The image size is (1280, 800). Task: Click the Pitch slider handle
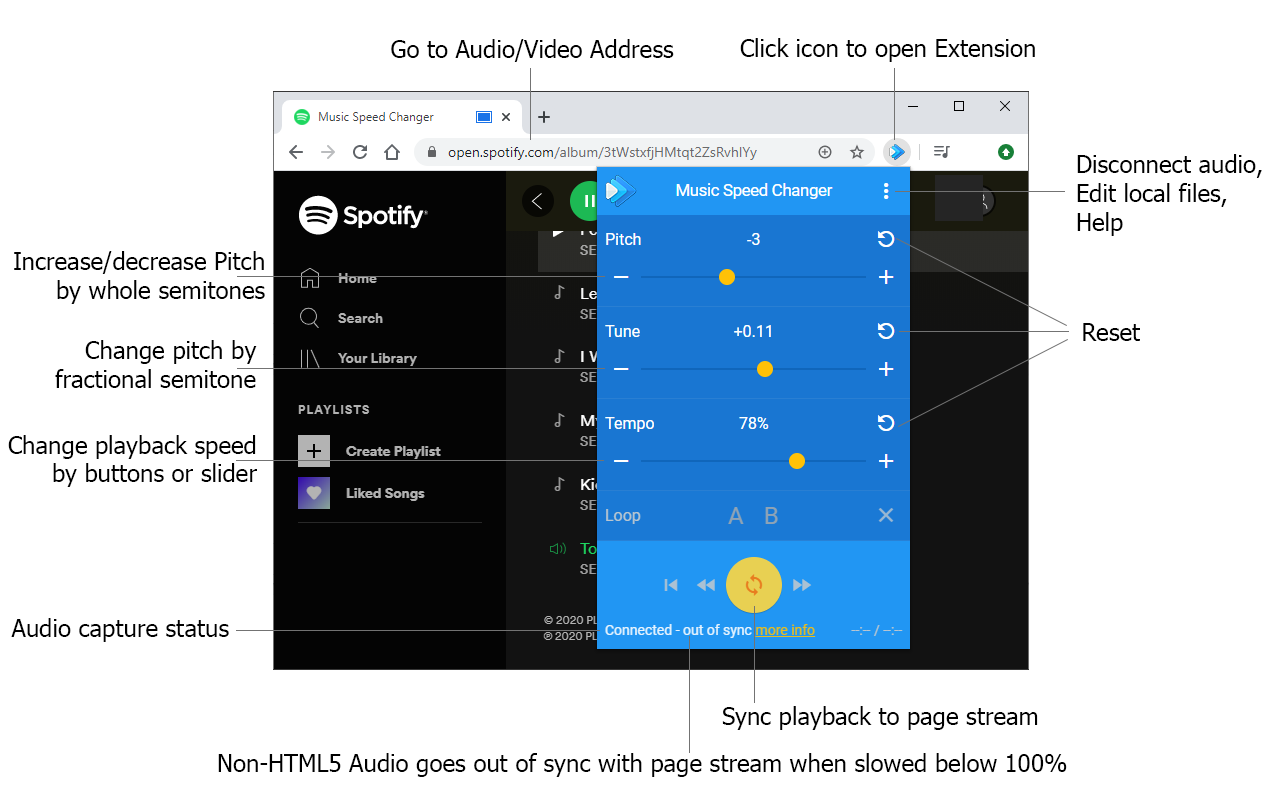point(727,277)
